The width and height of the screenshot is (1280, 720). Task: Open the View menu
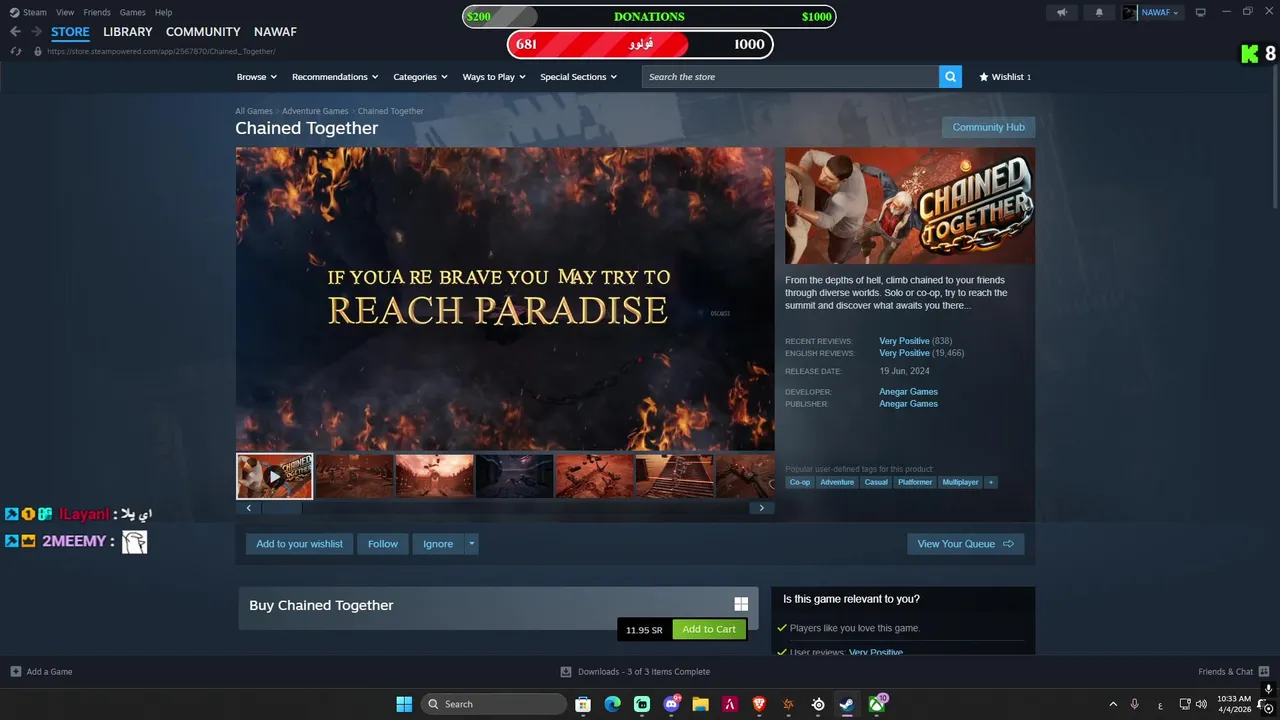coord(65,13)
